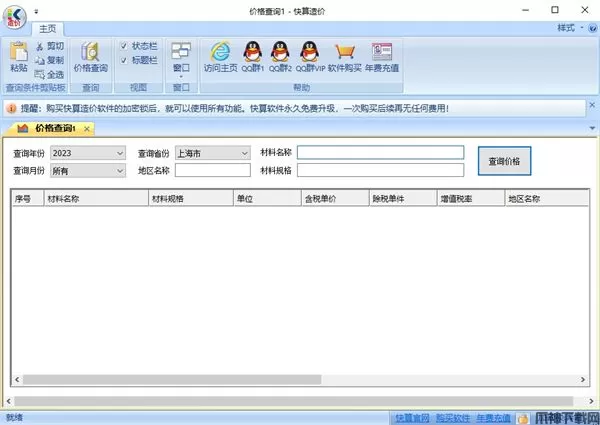The image size is (600, 425).
Task: Open the 查询月份 dropdown showing 所有
Action: (x=88, y=171)
